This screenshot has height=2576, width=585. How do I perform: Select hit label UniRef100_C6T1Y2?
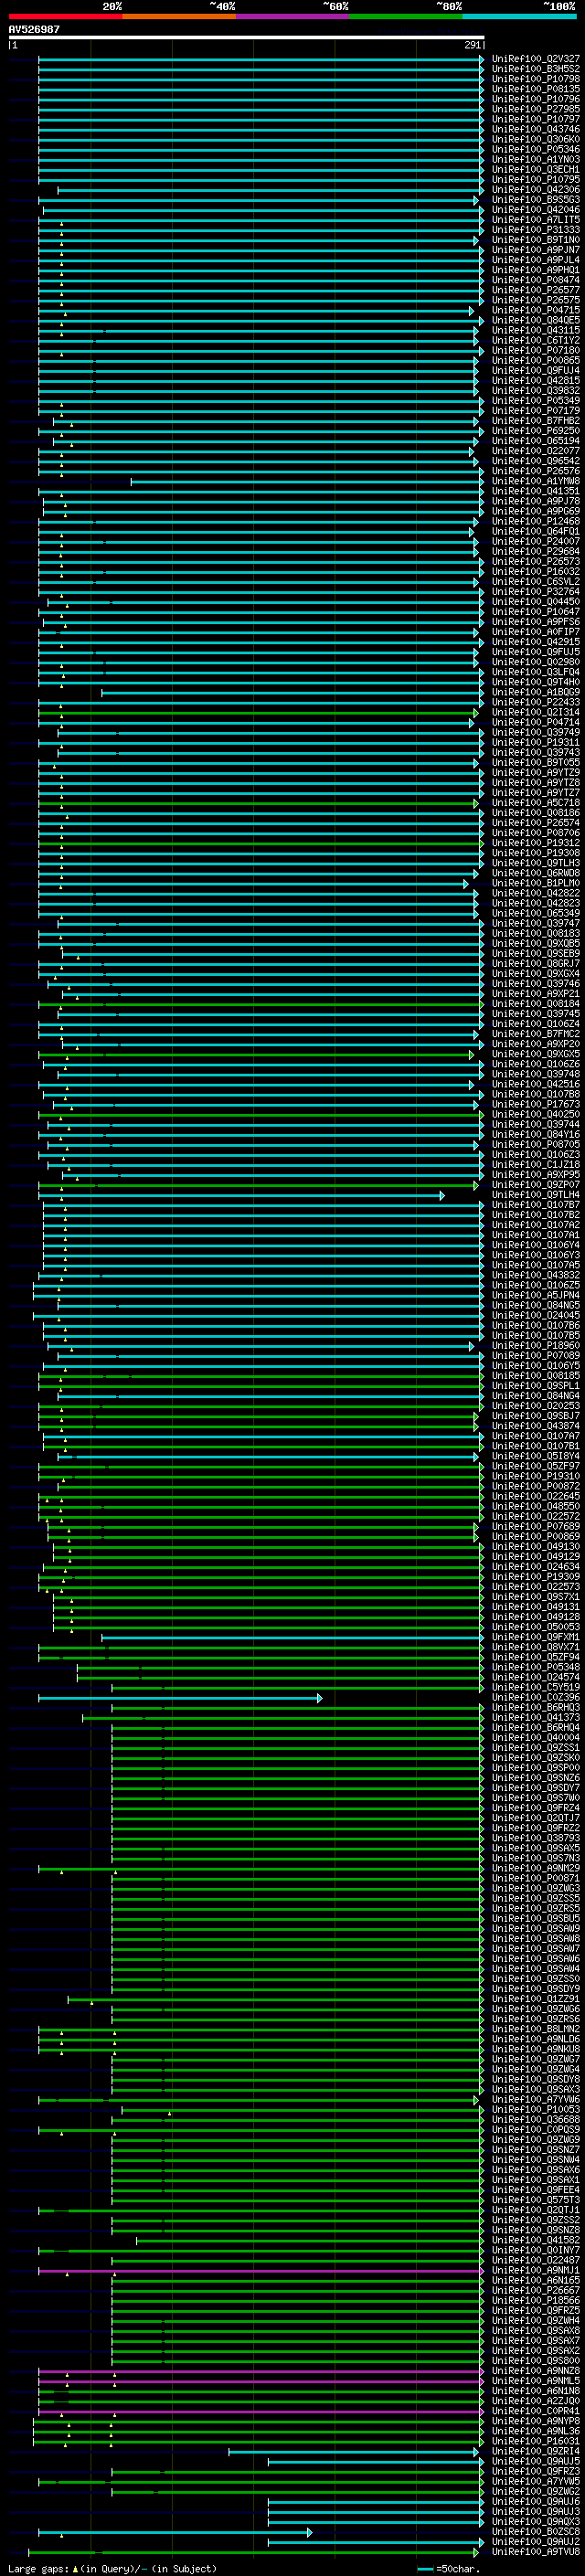coord(536,340)
